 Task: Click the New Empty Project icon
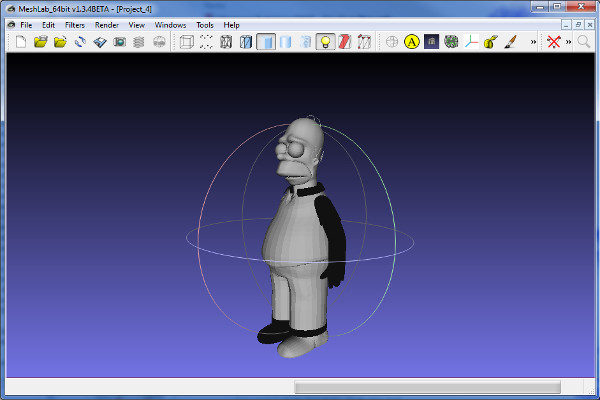point(21,42)
